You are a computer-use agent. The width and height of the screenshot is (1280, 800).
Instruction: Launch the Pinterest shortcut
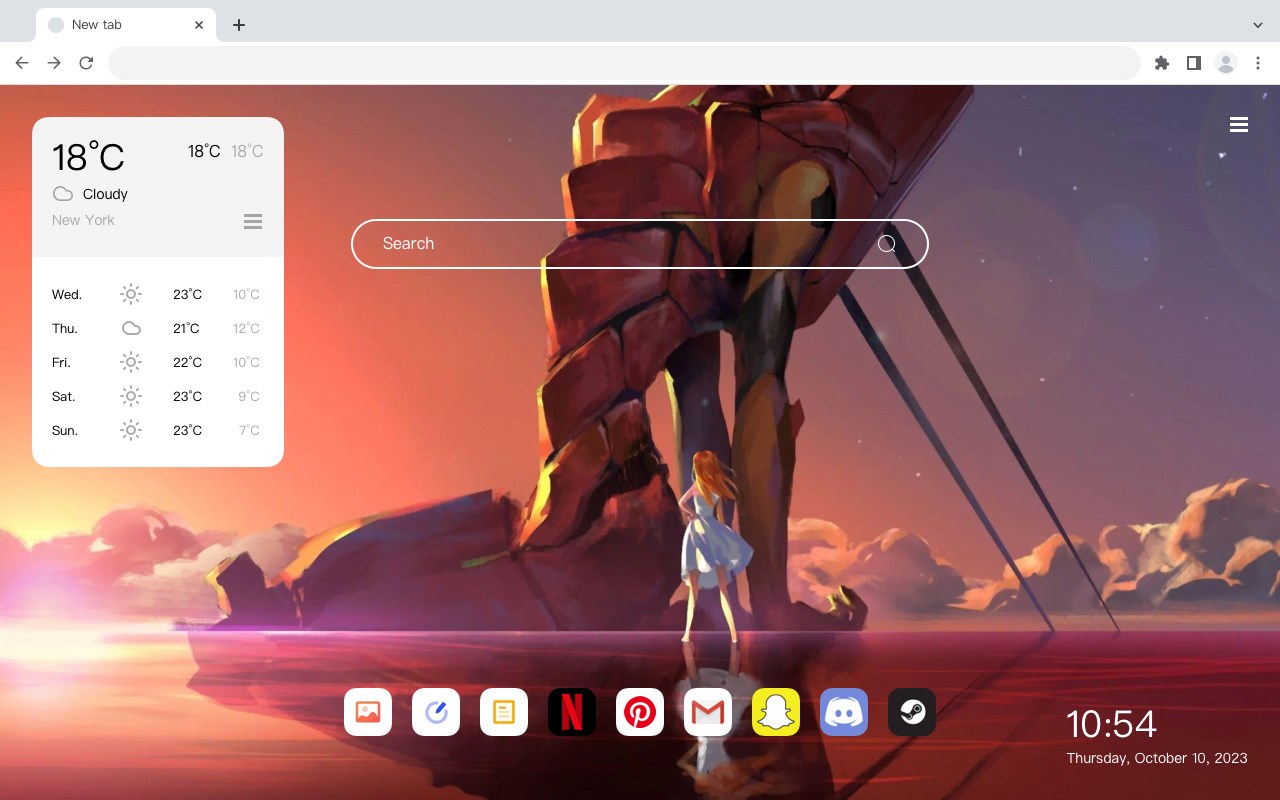(640, 712)
